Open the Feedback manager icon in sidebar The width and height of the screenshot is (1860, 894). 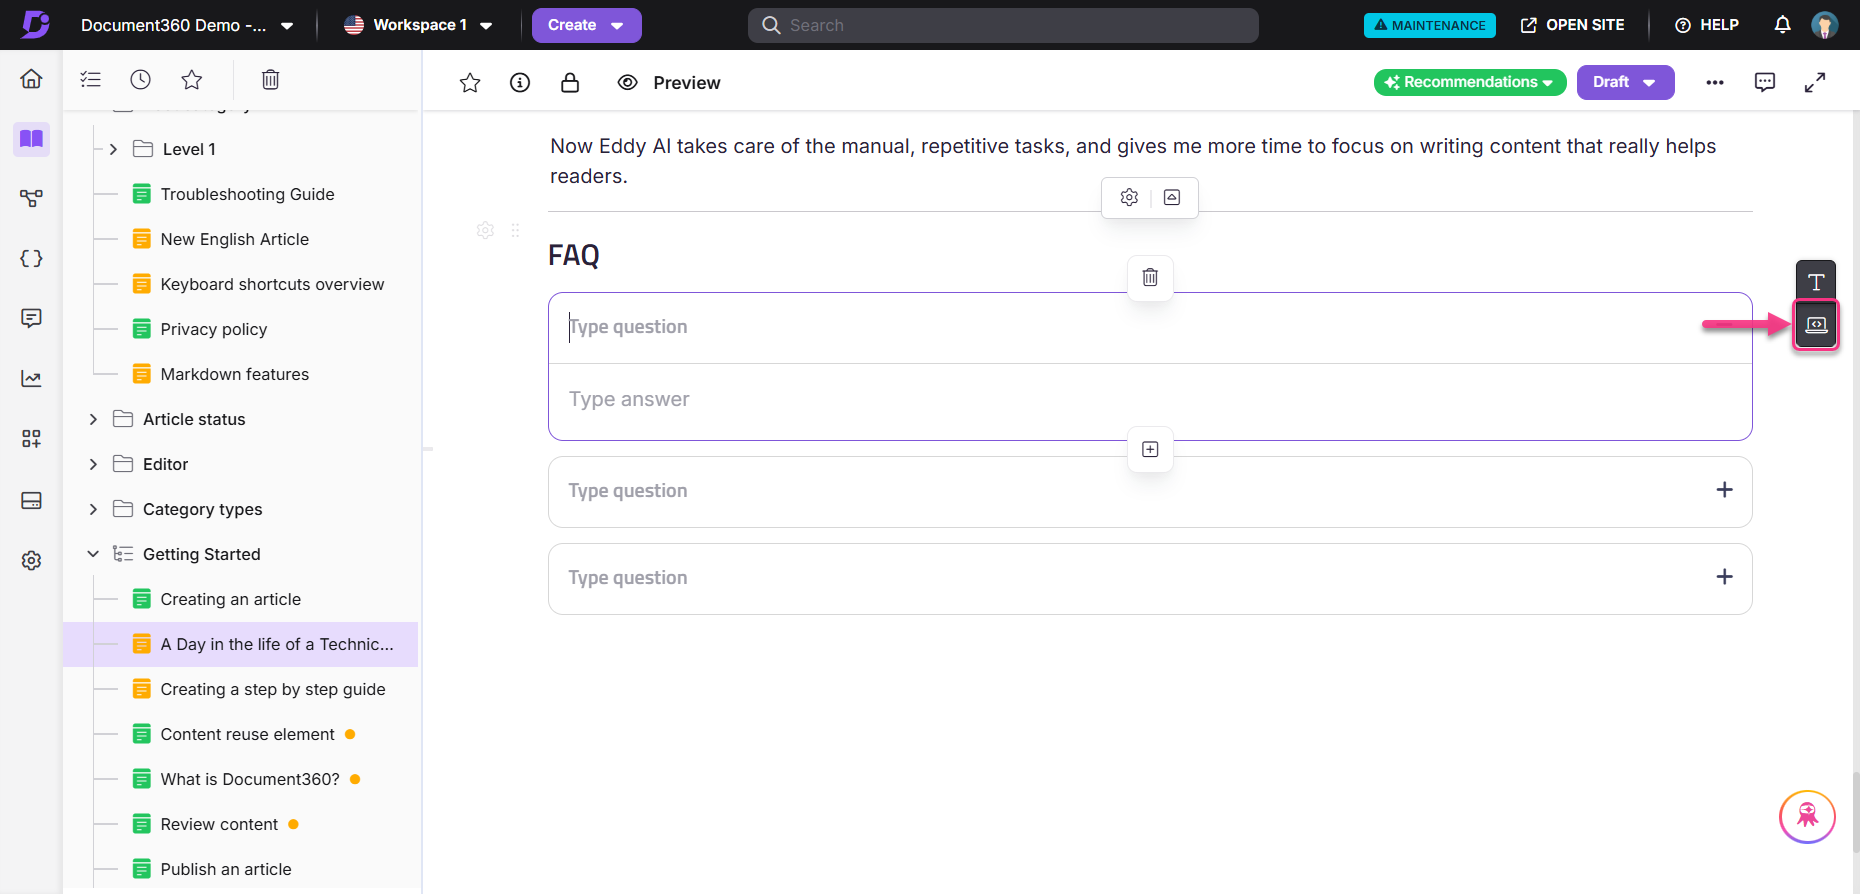click(x=31, y=318)
